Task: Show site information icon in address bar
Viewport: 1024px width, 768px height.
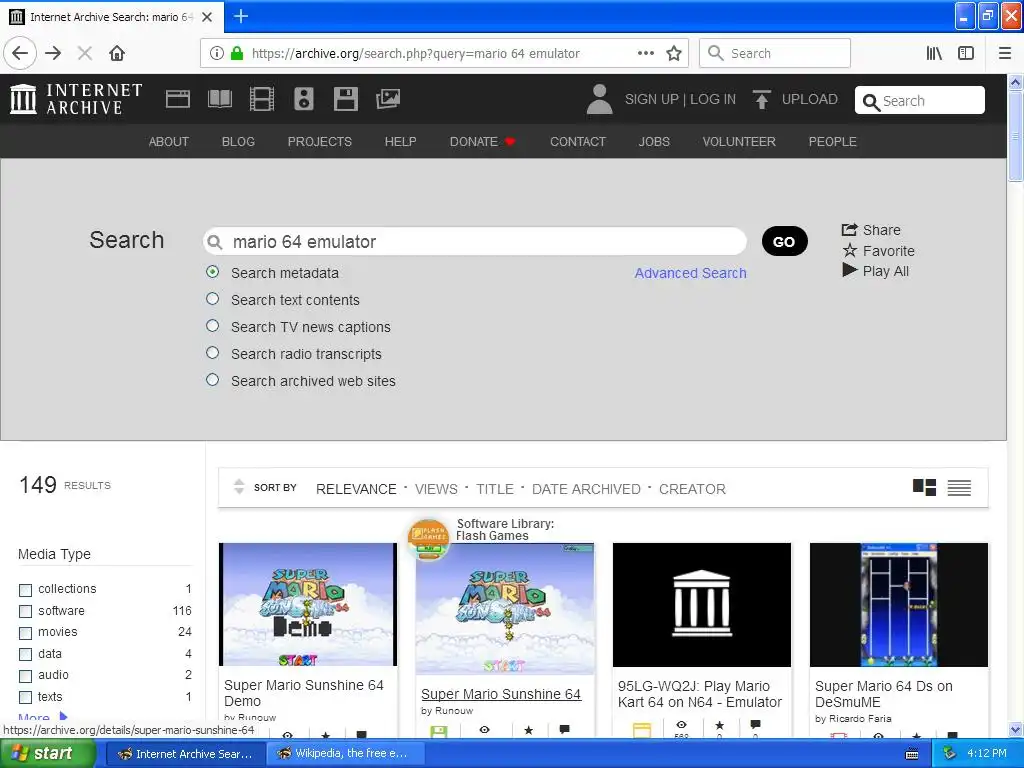Action: tap(216, 53)
